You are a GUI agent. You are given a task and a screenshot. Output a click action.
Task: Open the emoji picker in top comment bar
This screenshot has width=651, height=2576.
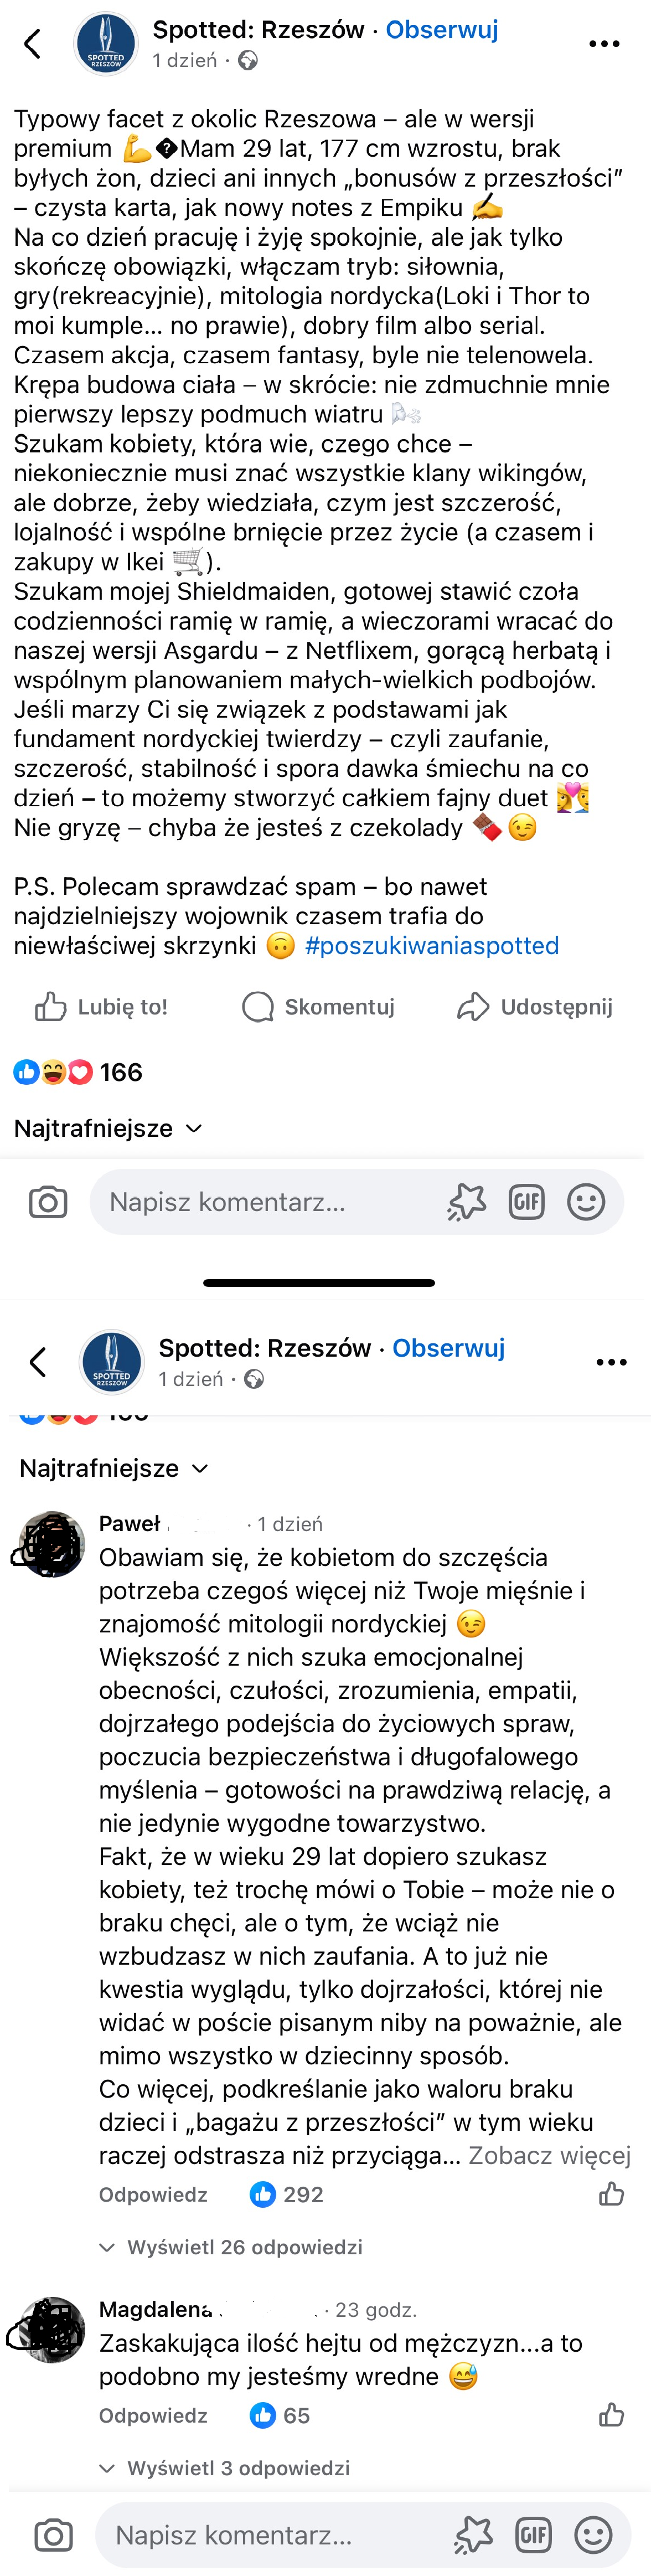586,1202
